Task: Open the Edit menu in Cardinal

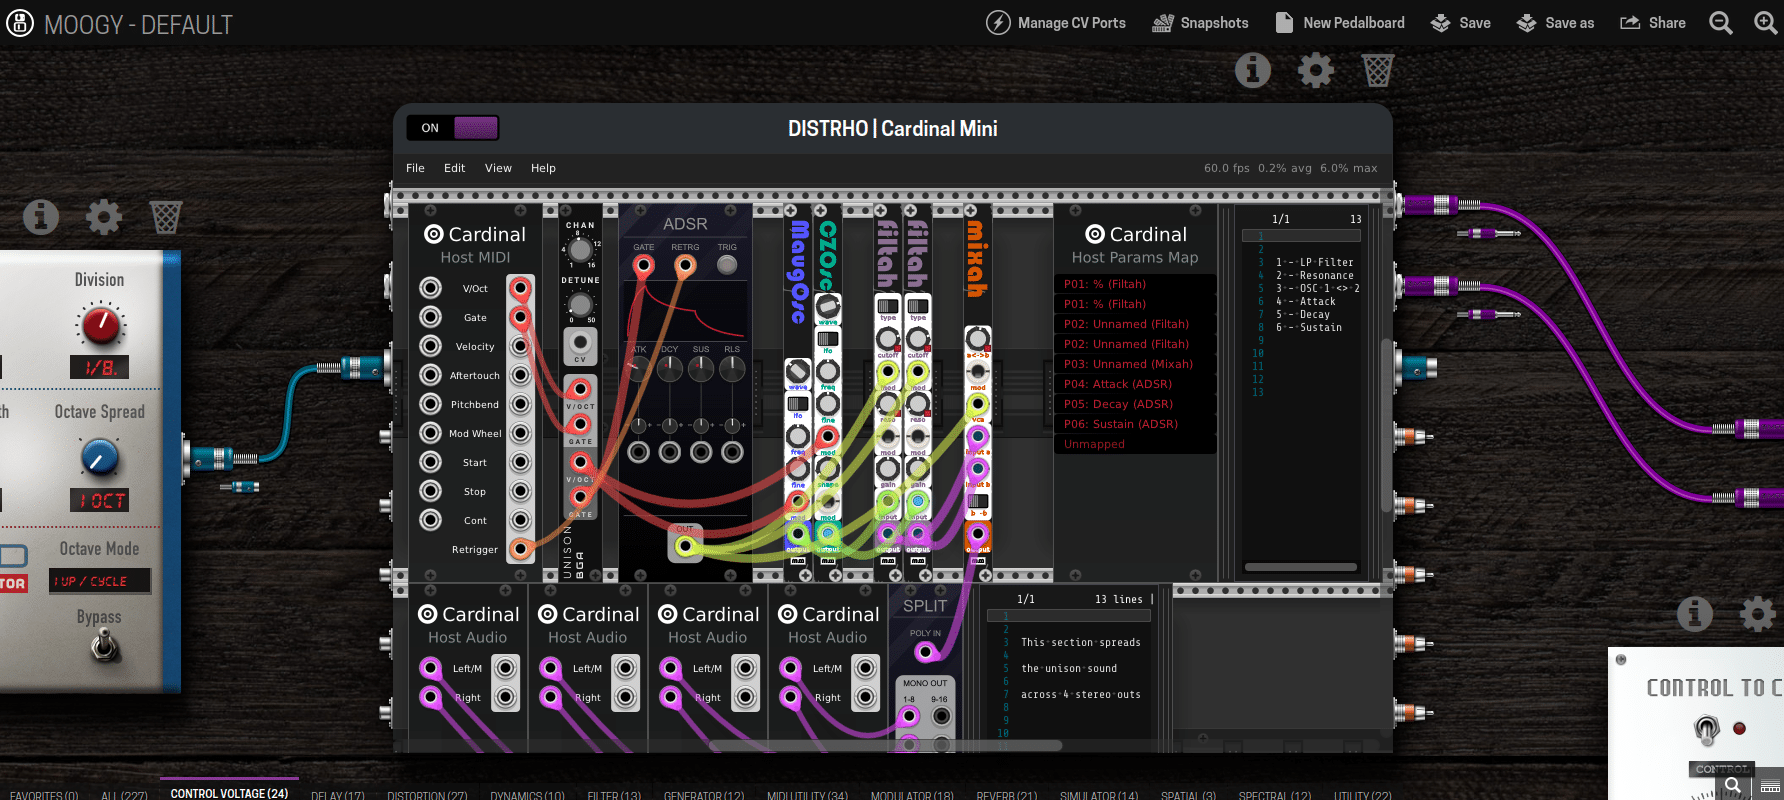Action: pyautogui.click(x=454, y=168)
